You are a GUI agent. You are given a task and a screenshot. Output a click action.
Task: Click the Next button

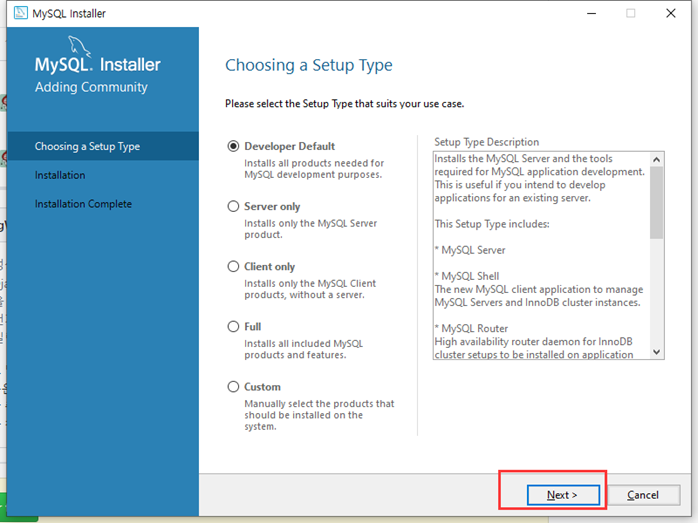tap(563, 495)
